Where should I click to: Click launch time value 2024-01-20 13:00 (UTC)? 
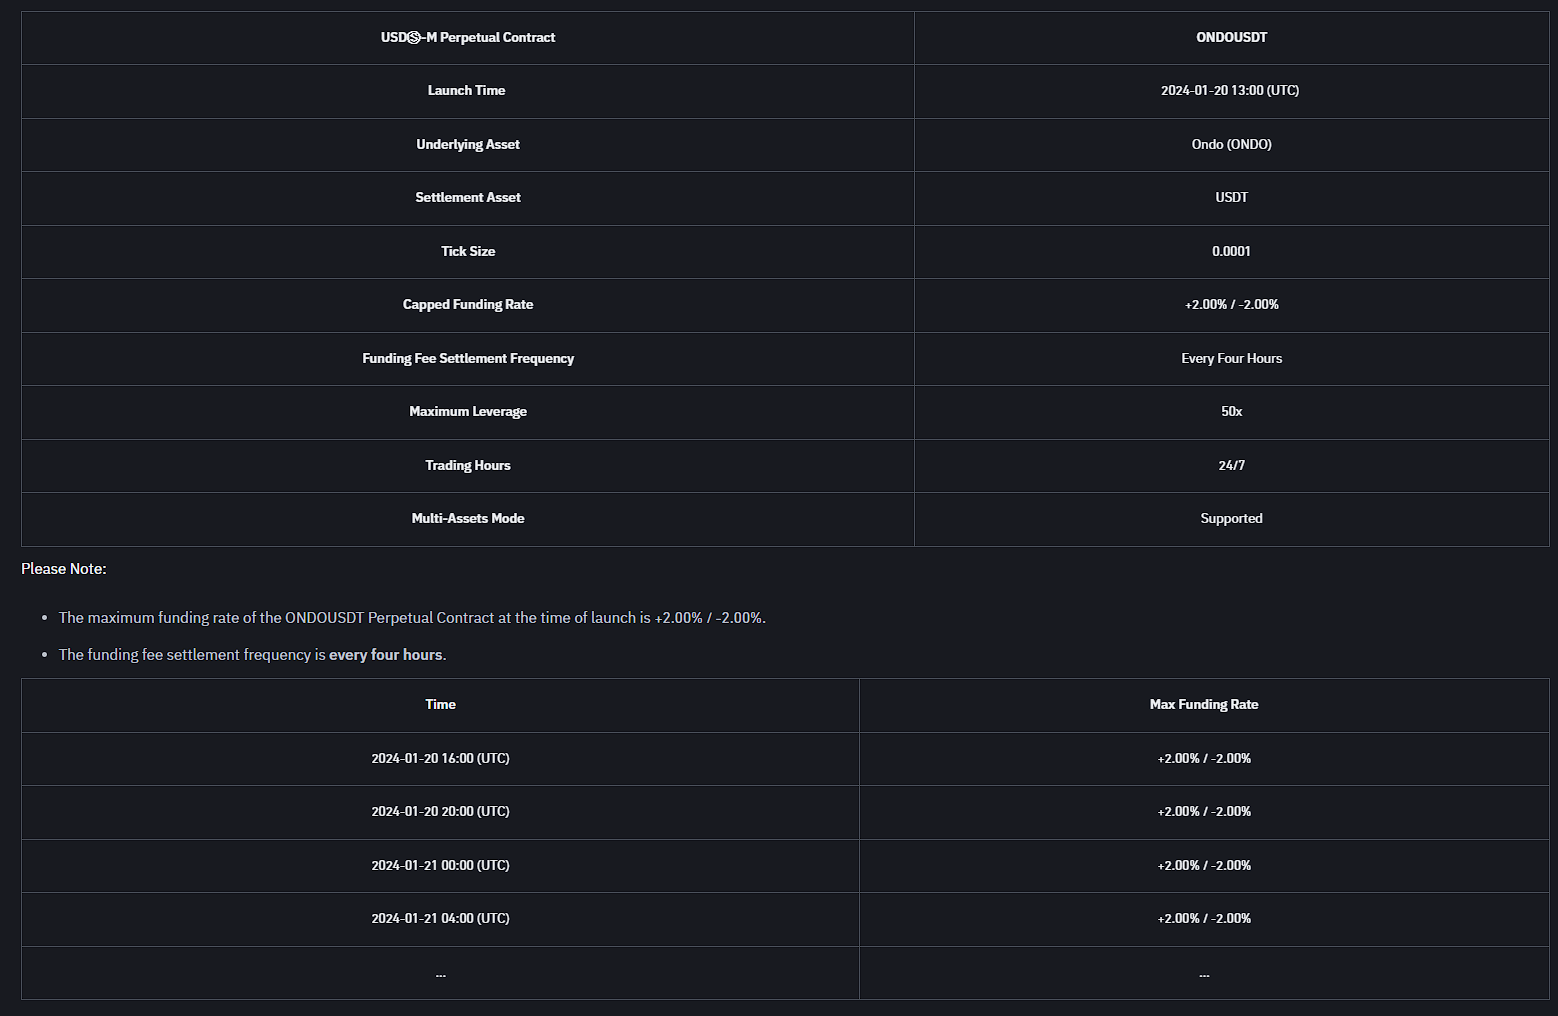point(1229,90)
